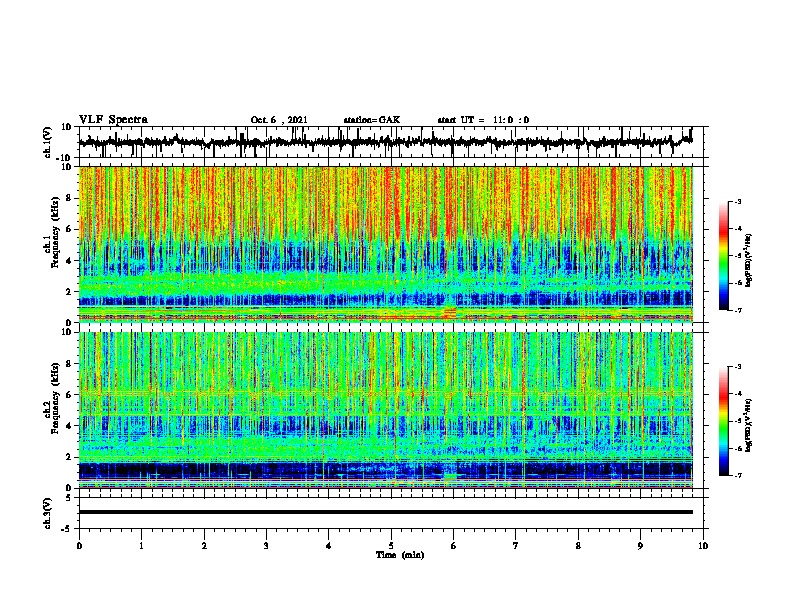The image size is (792, 612).
Task: Select the "Oct. 6, 2021" date label
Action: [279, 120]
